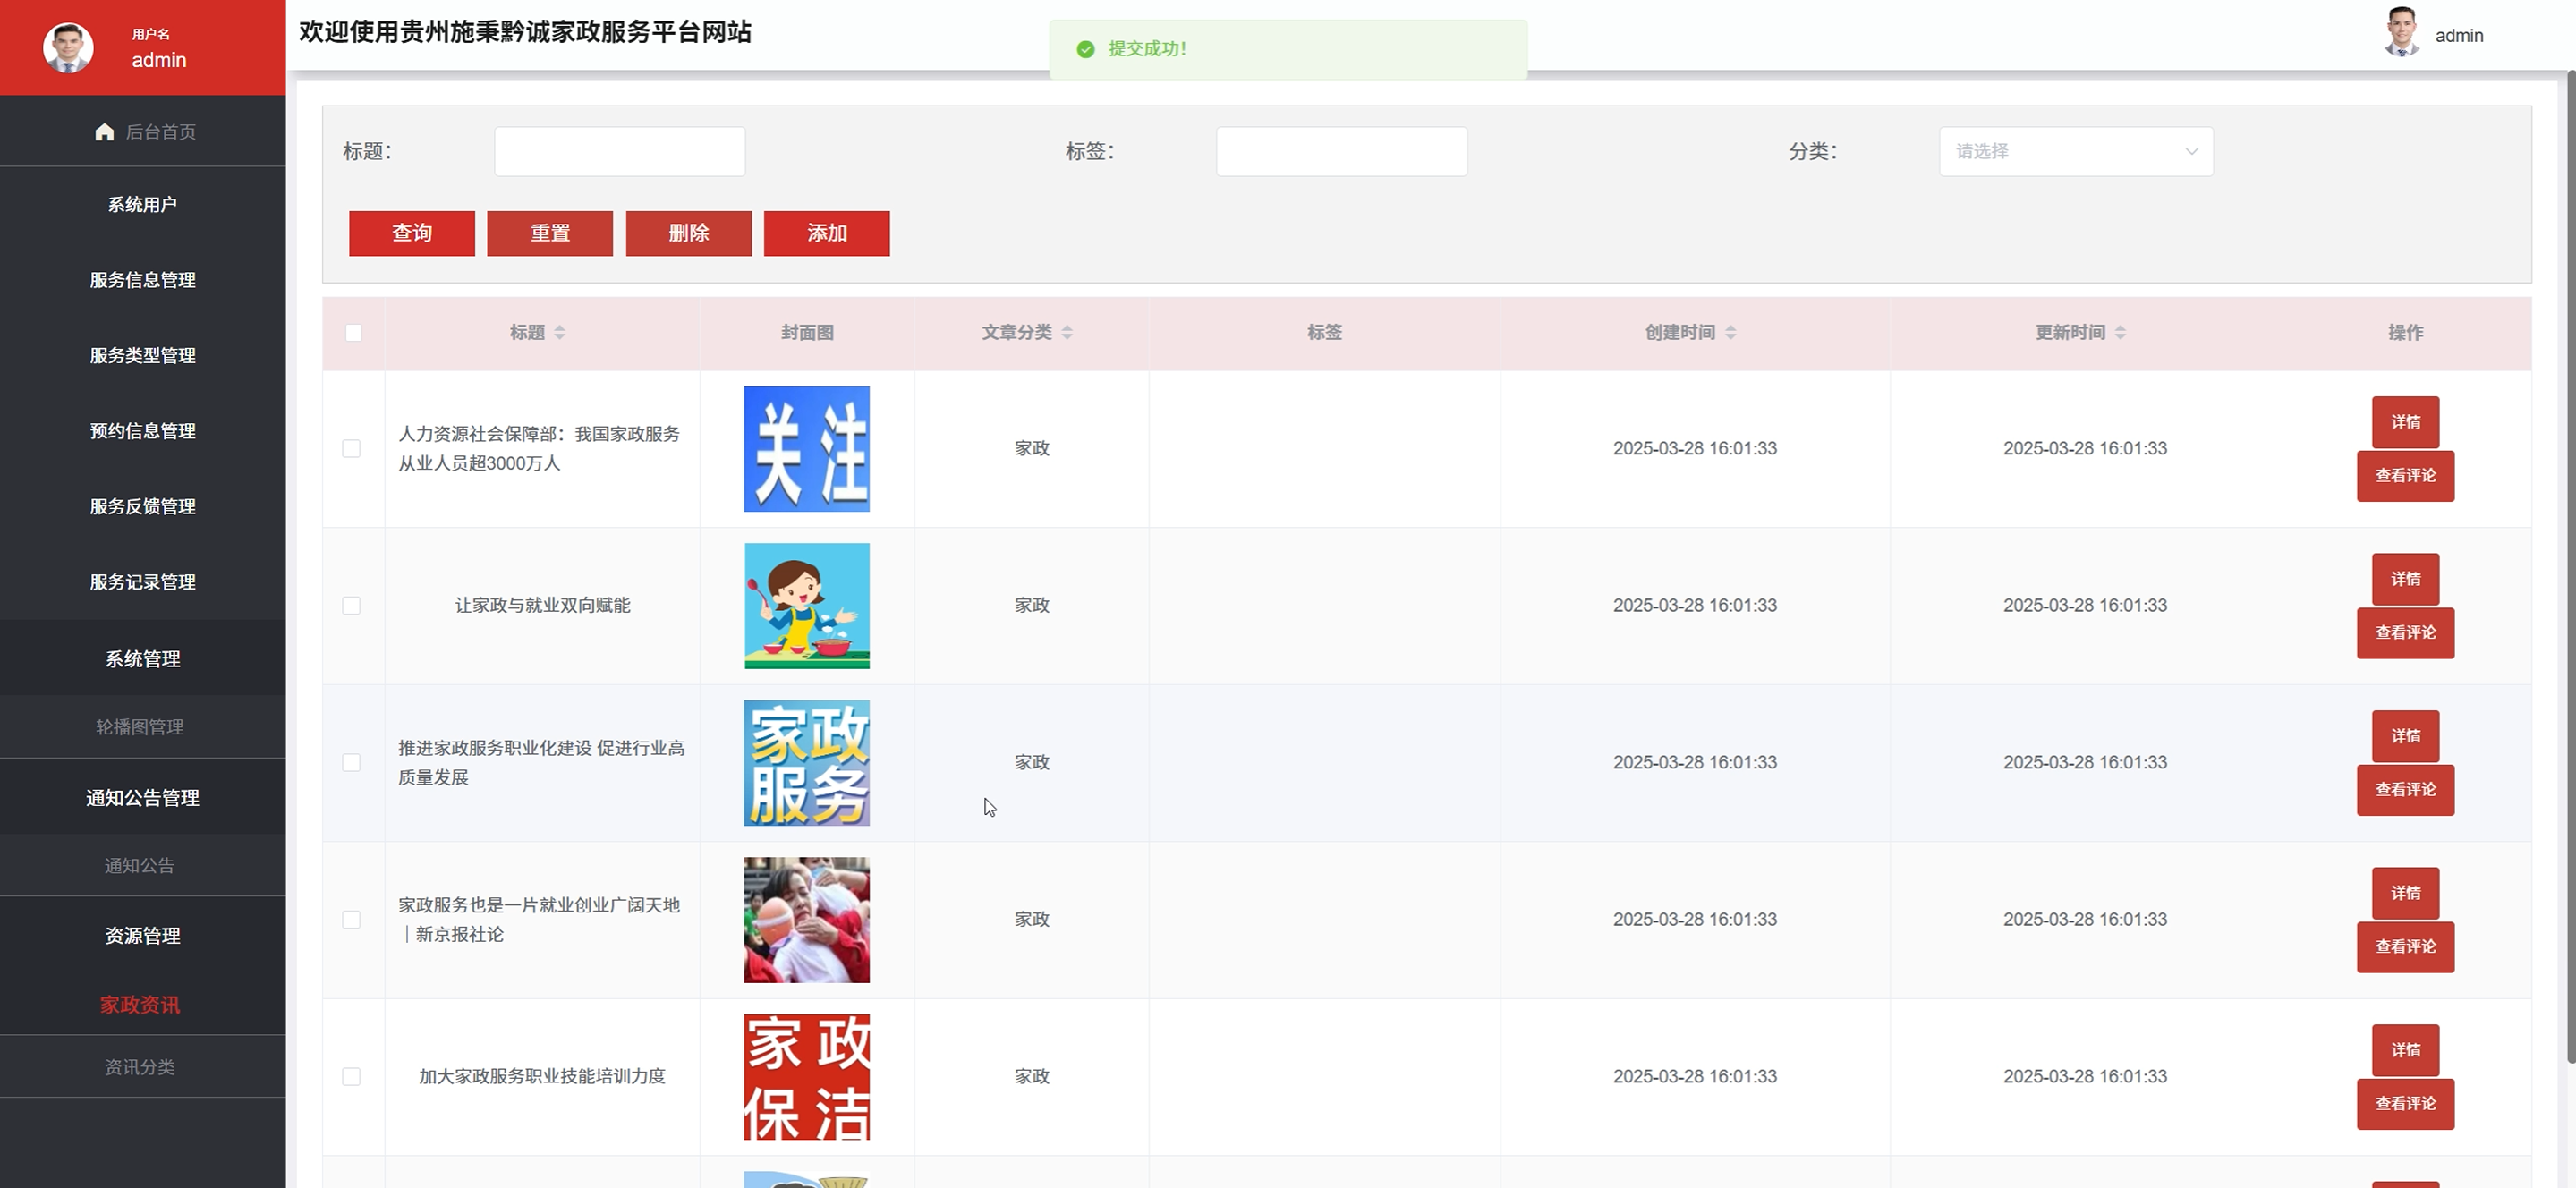This screenshot has height=1188, width=2576.
Task: Go to 服务信息管理 in the sidebar
Action: click(142, 280)
